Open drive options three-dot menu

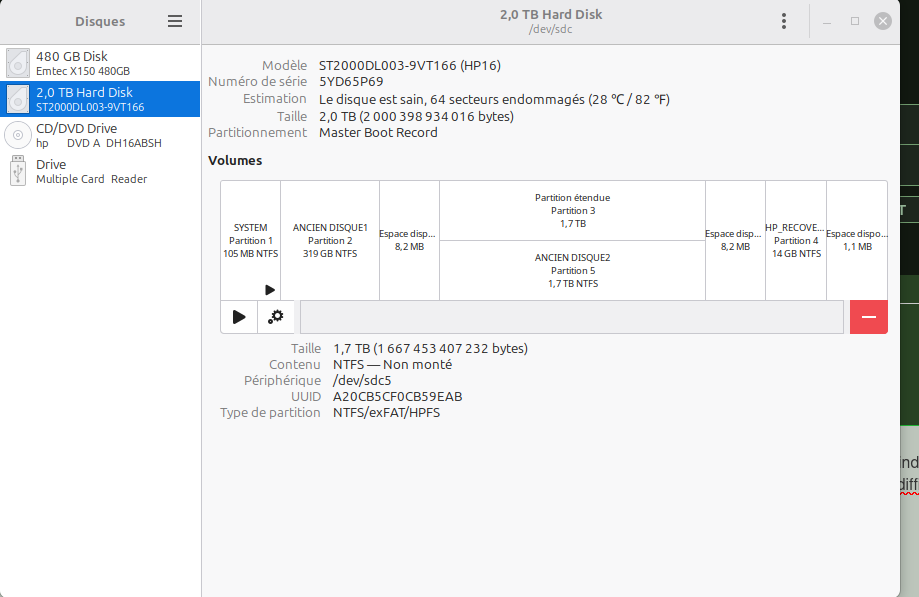click(x=784, y=21)
